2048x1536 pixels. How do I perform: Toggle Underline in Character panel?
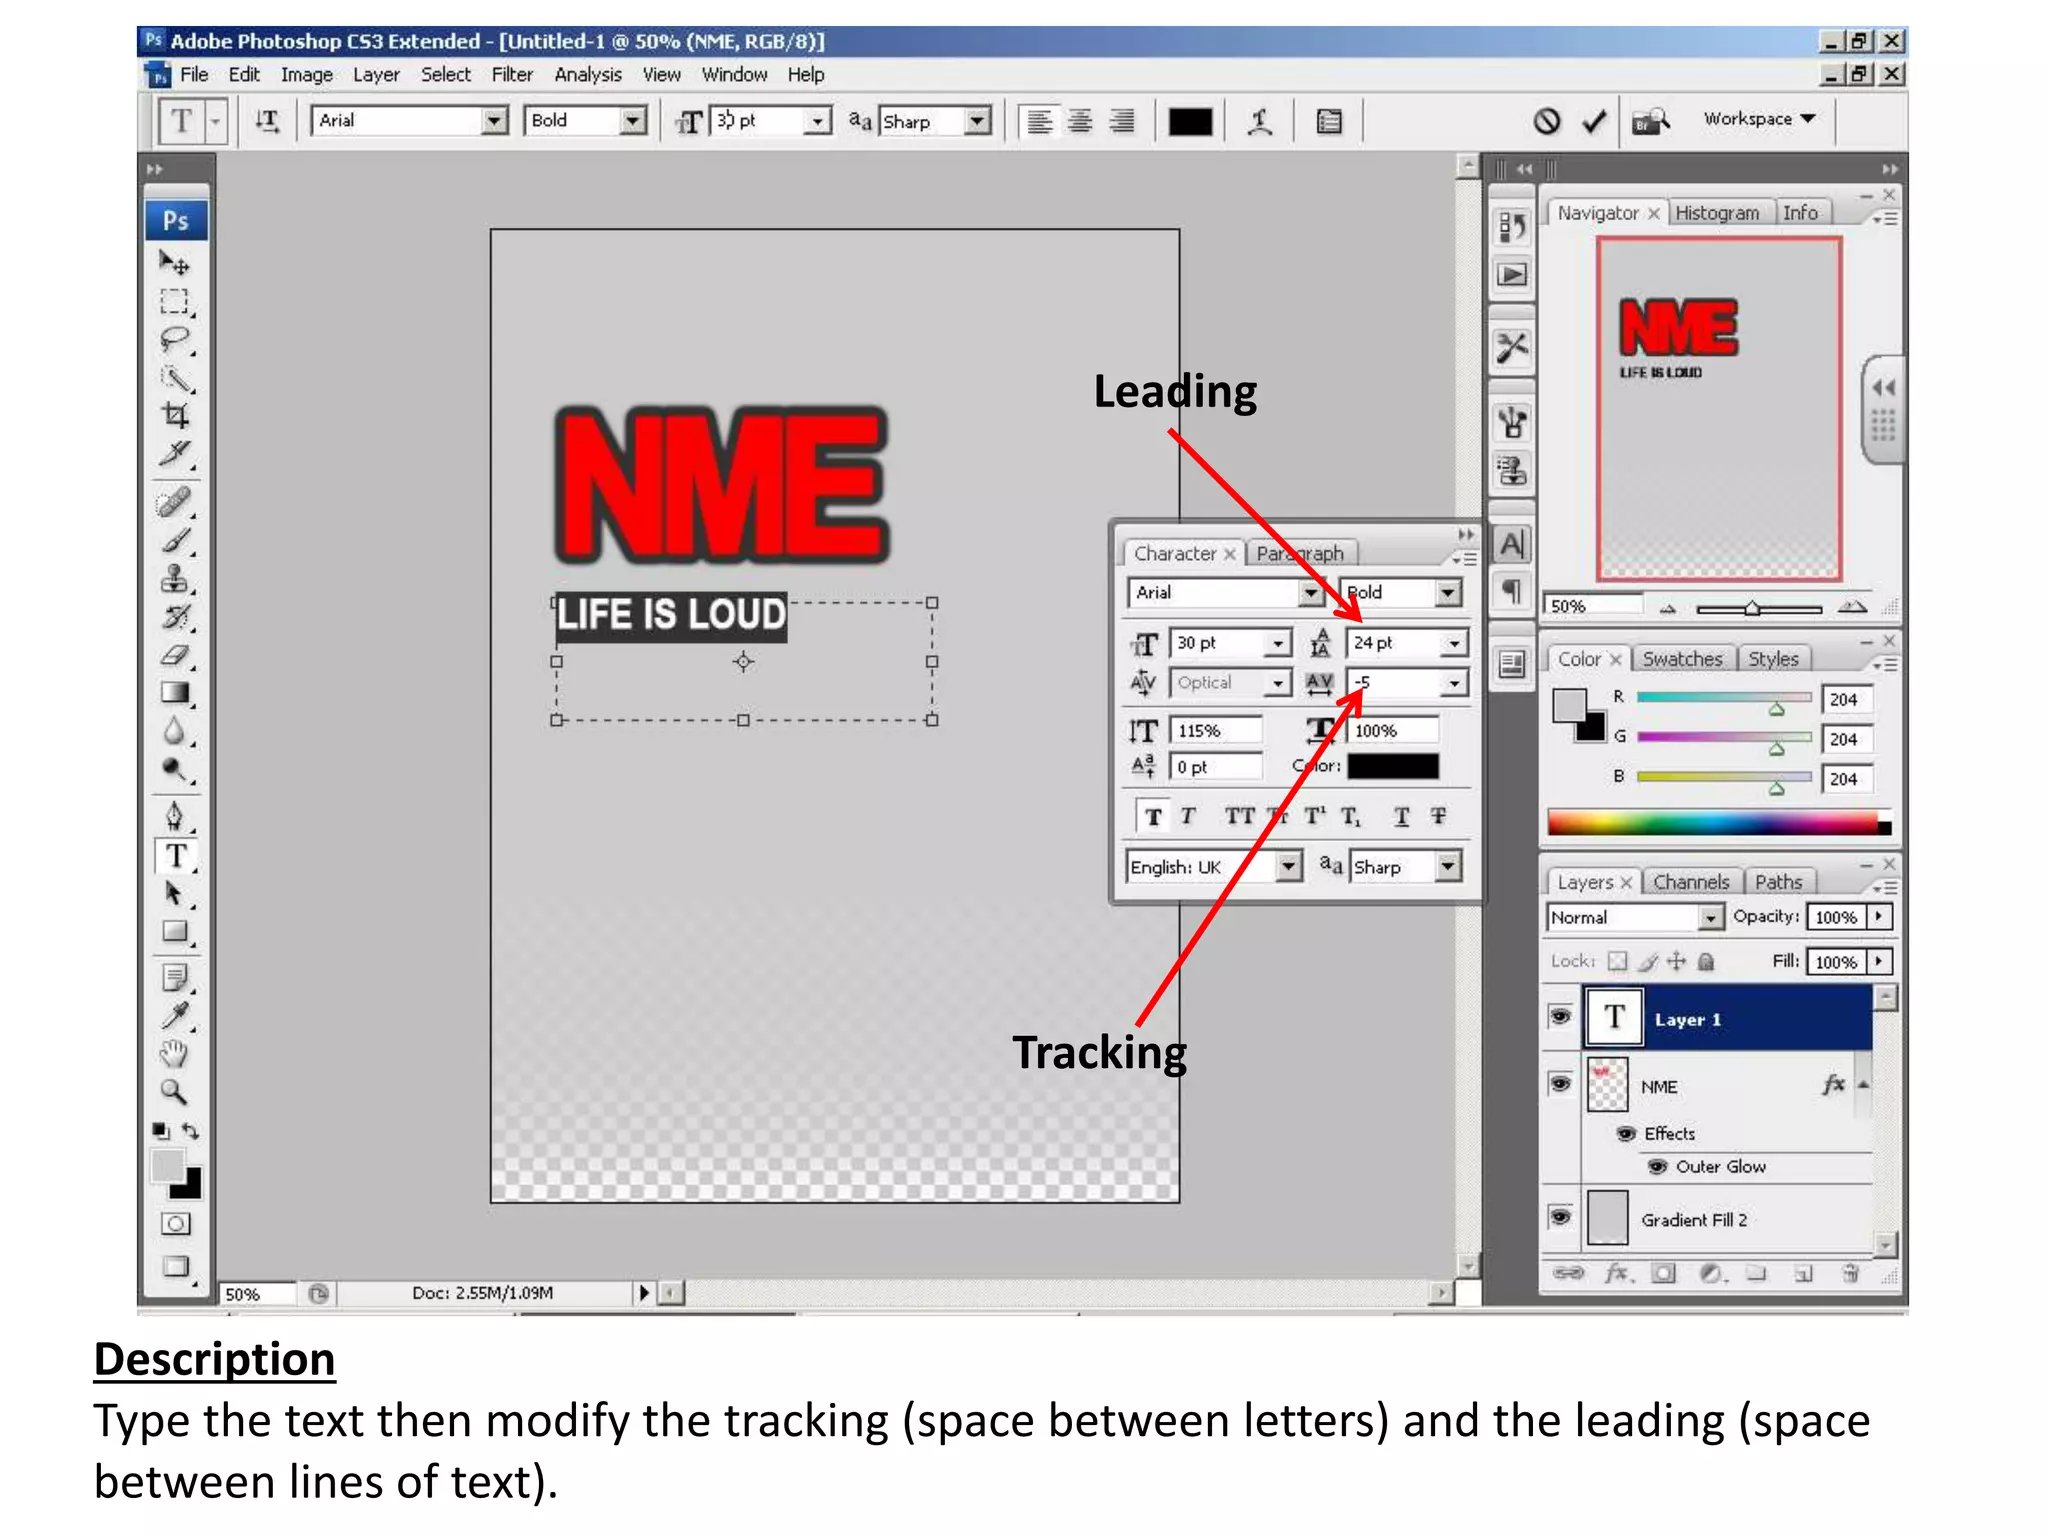1402,817
